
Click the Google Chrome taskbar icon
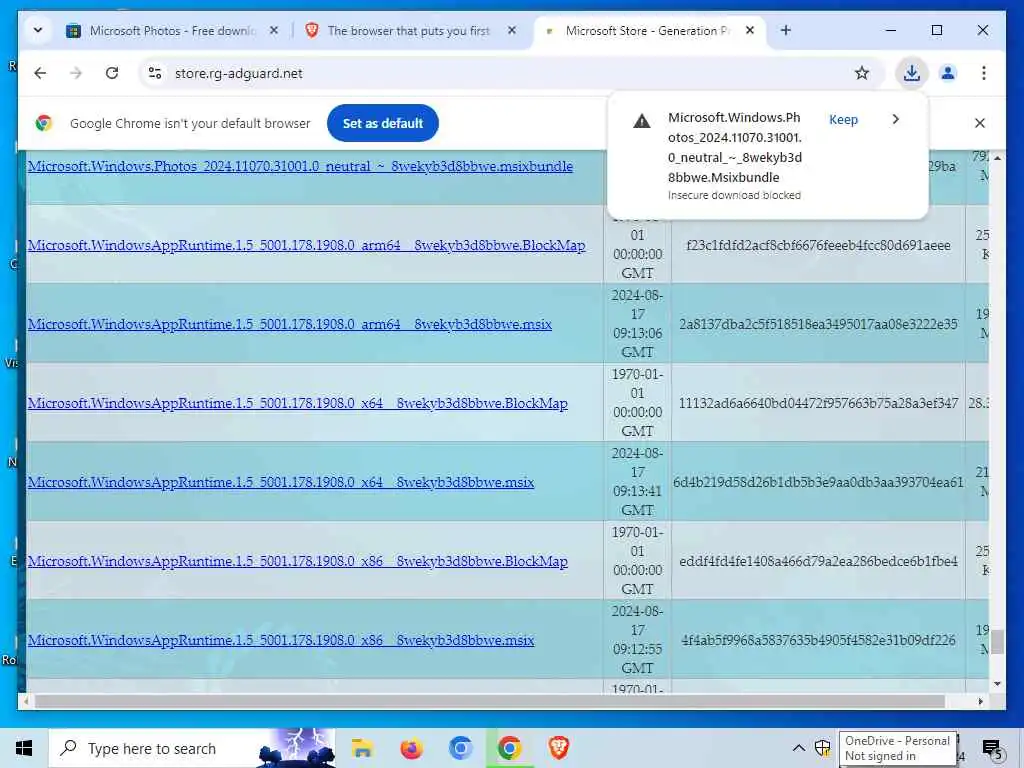point(509,748)
